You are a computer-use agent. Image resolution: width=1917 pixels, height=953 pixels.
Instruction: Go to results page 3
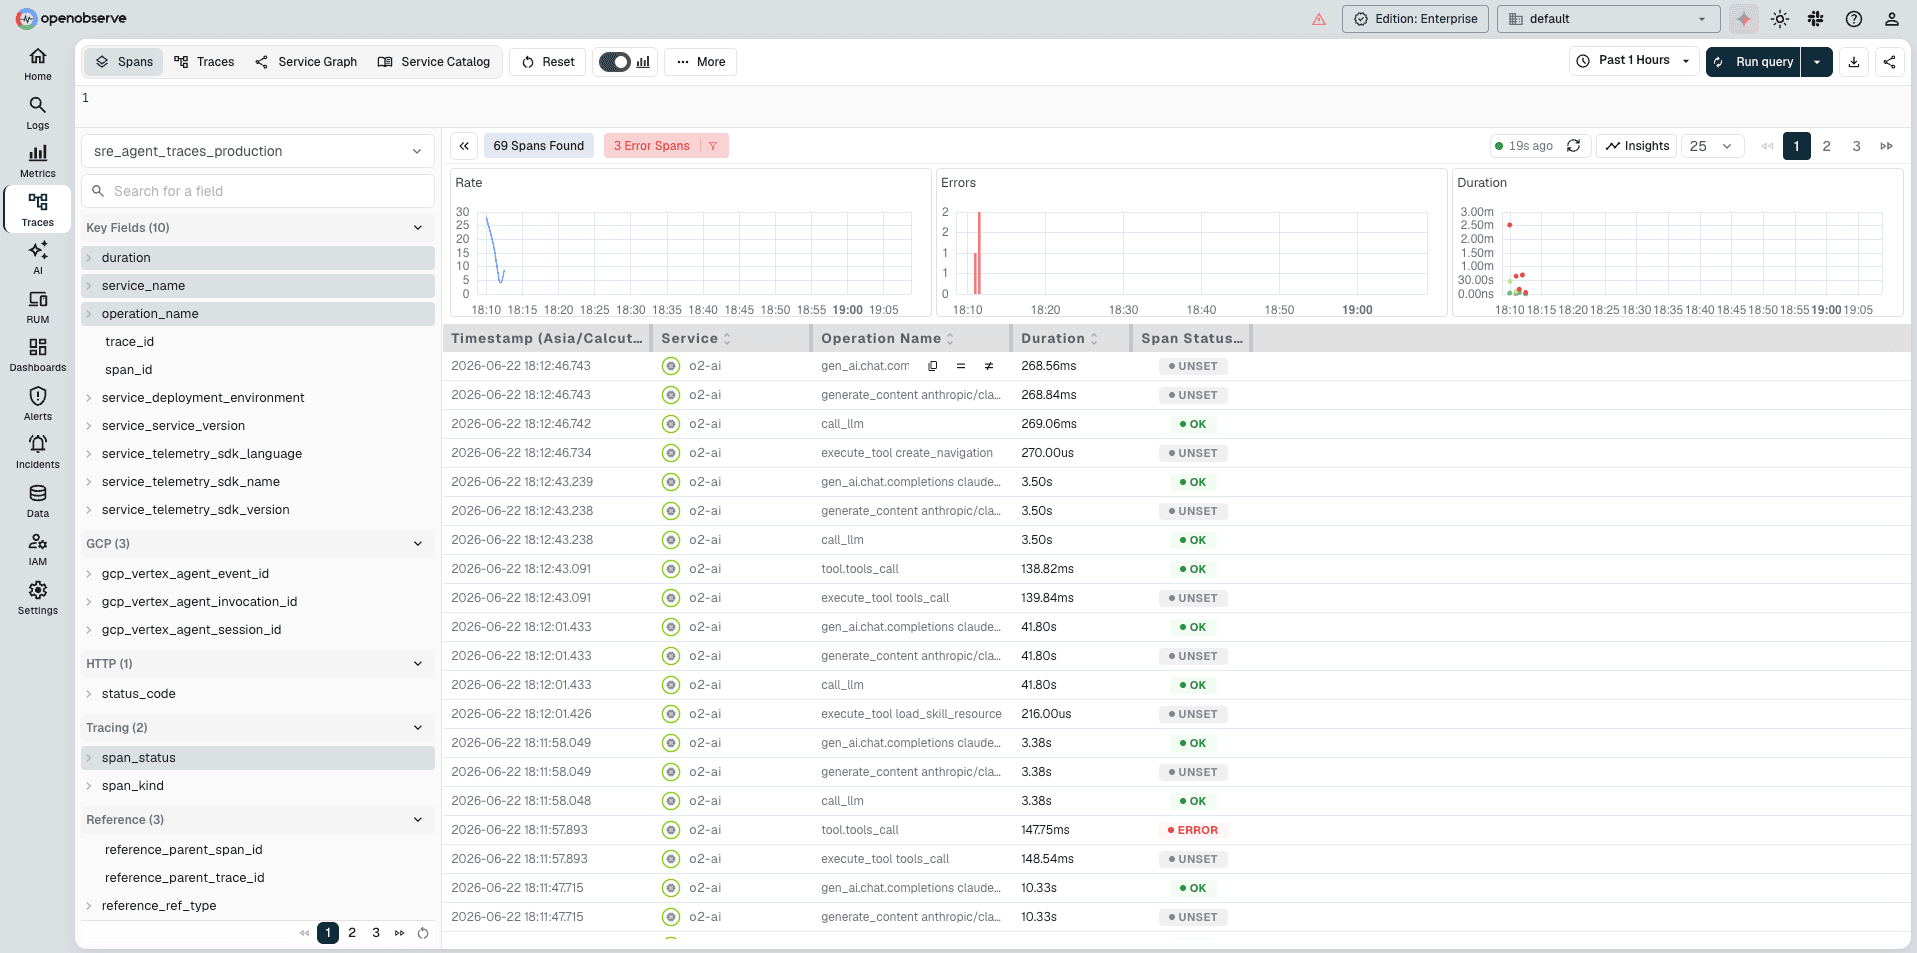coord(1857,146)
